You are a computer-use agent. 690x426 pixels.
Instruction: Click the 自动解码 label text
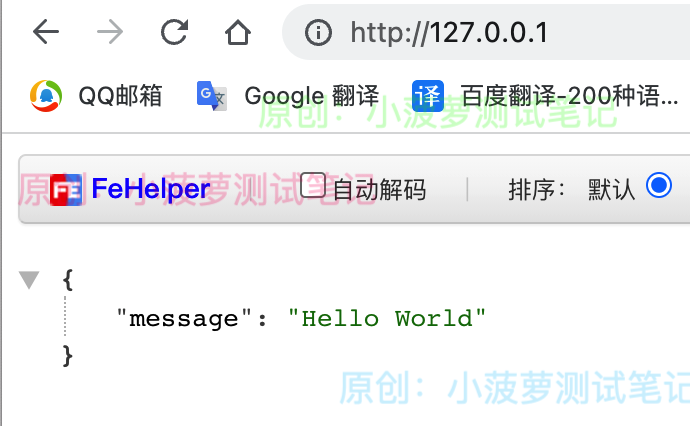pyautogui.click(x=379, y=190)
